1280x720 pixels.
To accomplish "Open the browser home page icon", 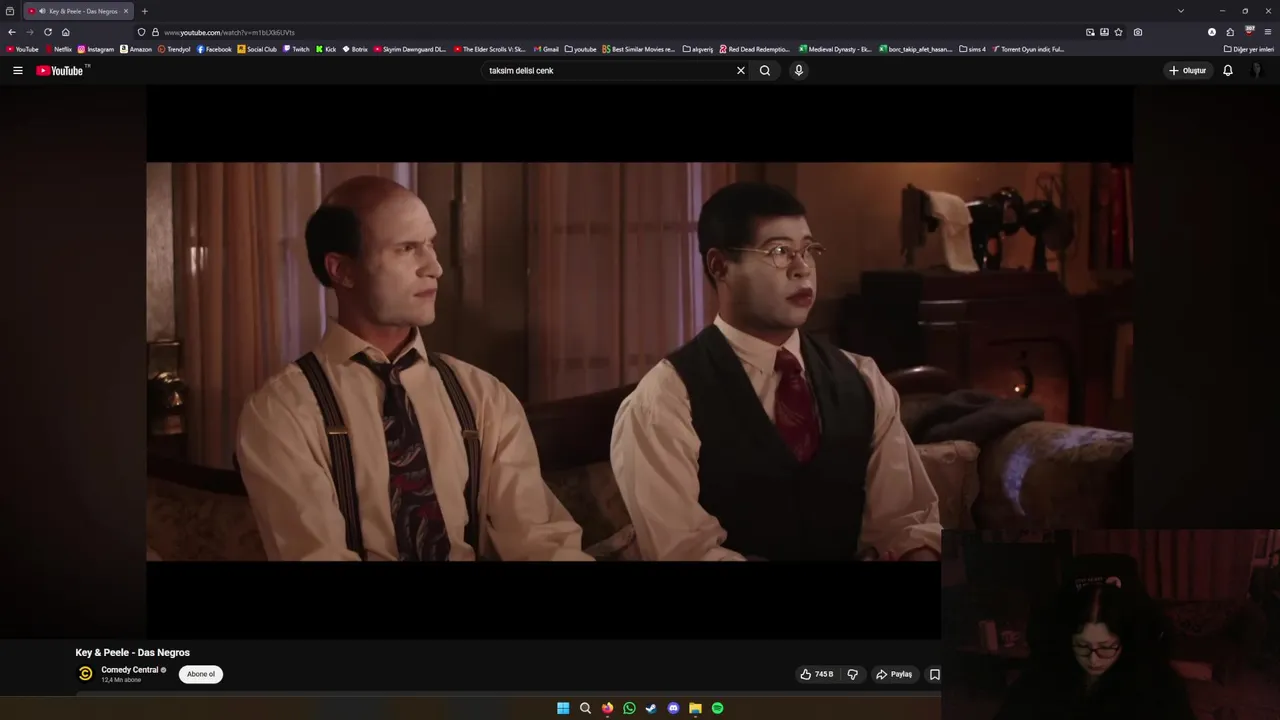I will coord(66,32).
